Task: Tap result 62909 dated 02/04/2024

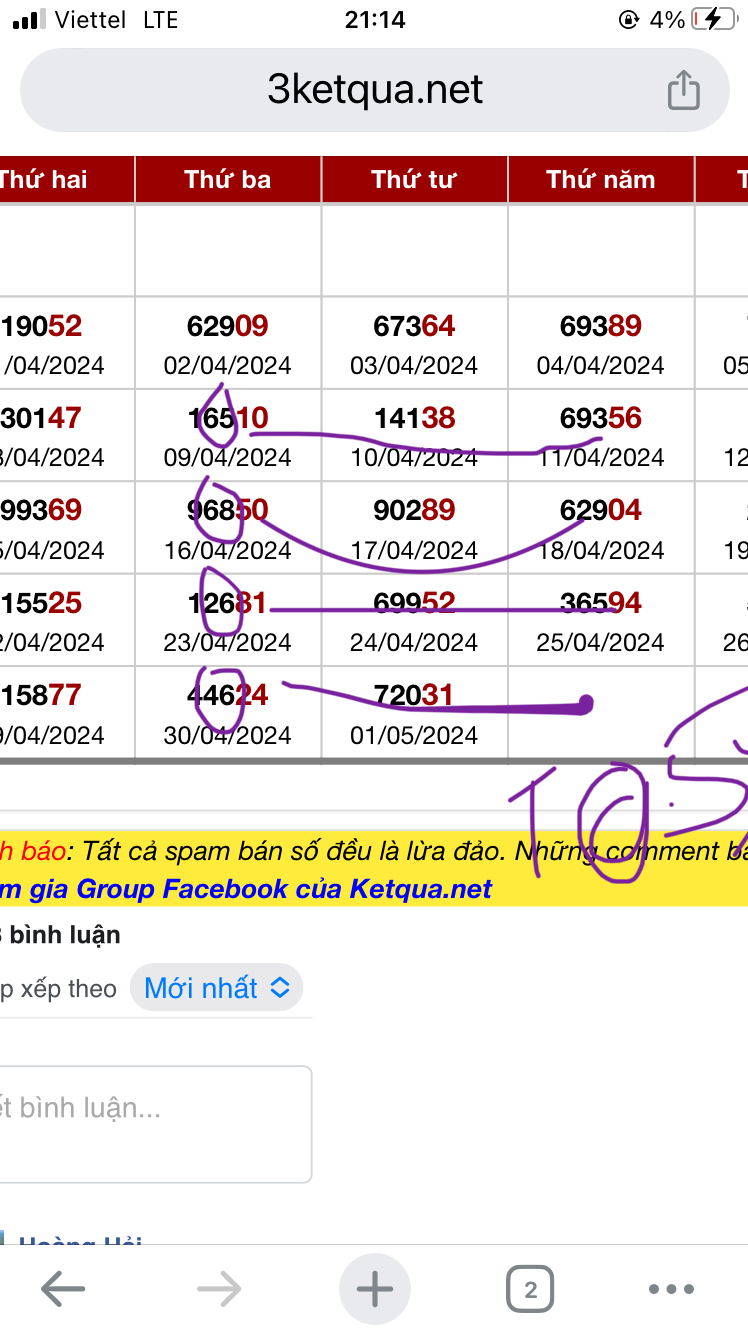Action: (x=228, y=326)
